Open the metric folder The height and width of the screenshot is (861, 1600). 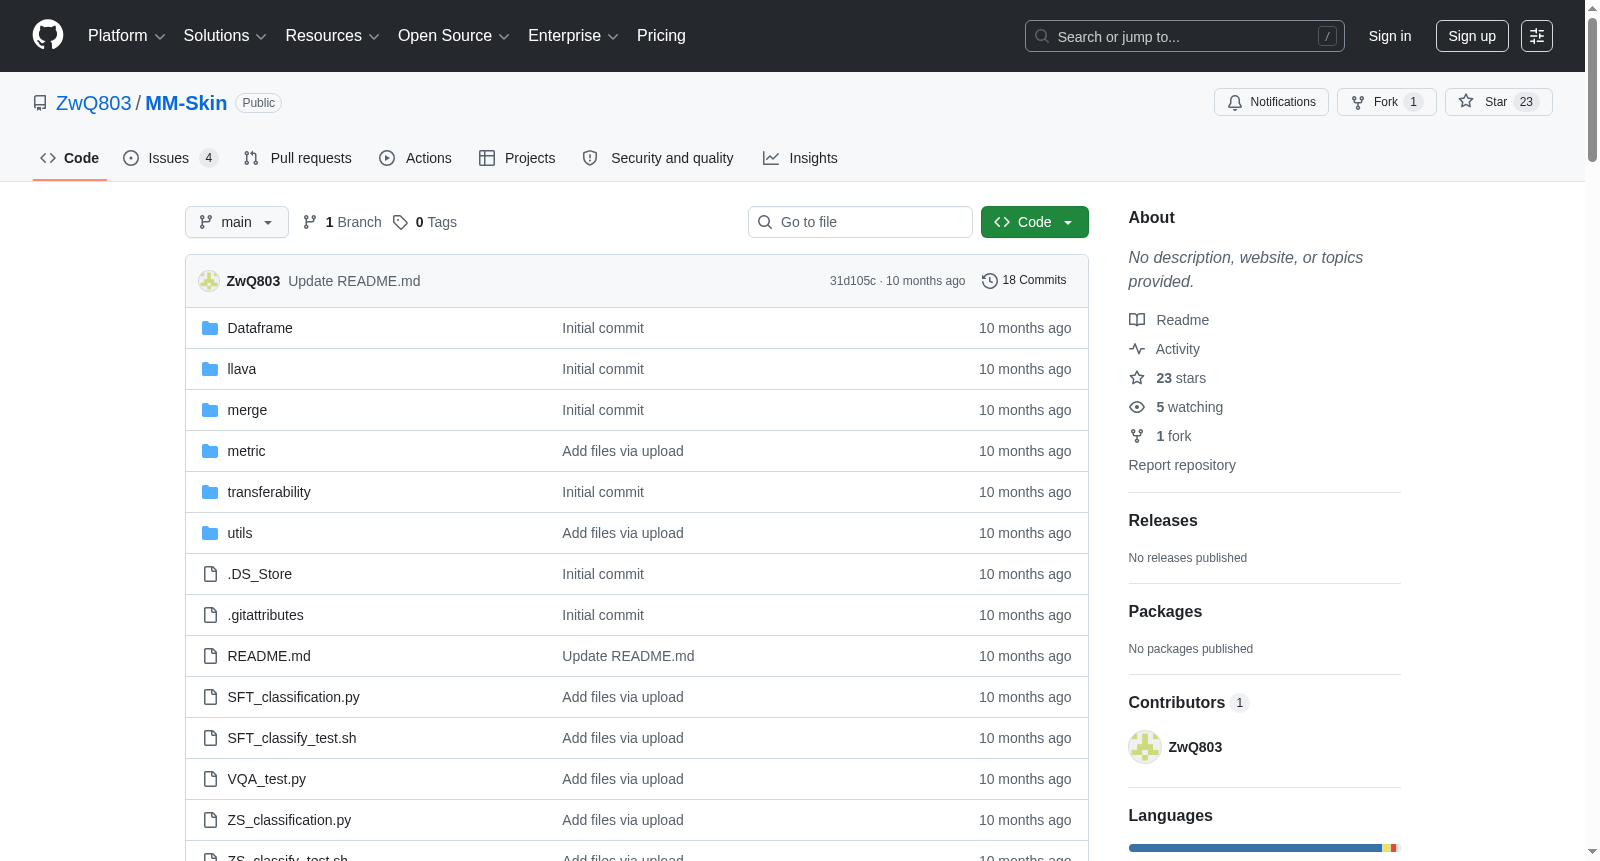[x=246, y=451]
